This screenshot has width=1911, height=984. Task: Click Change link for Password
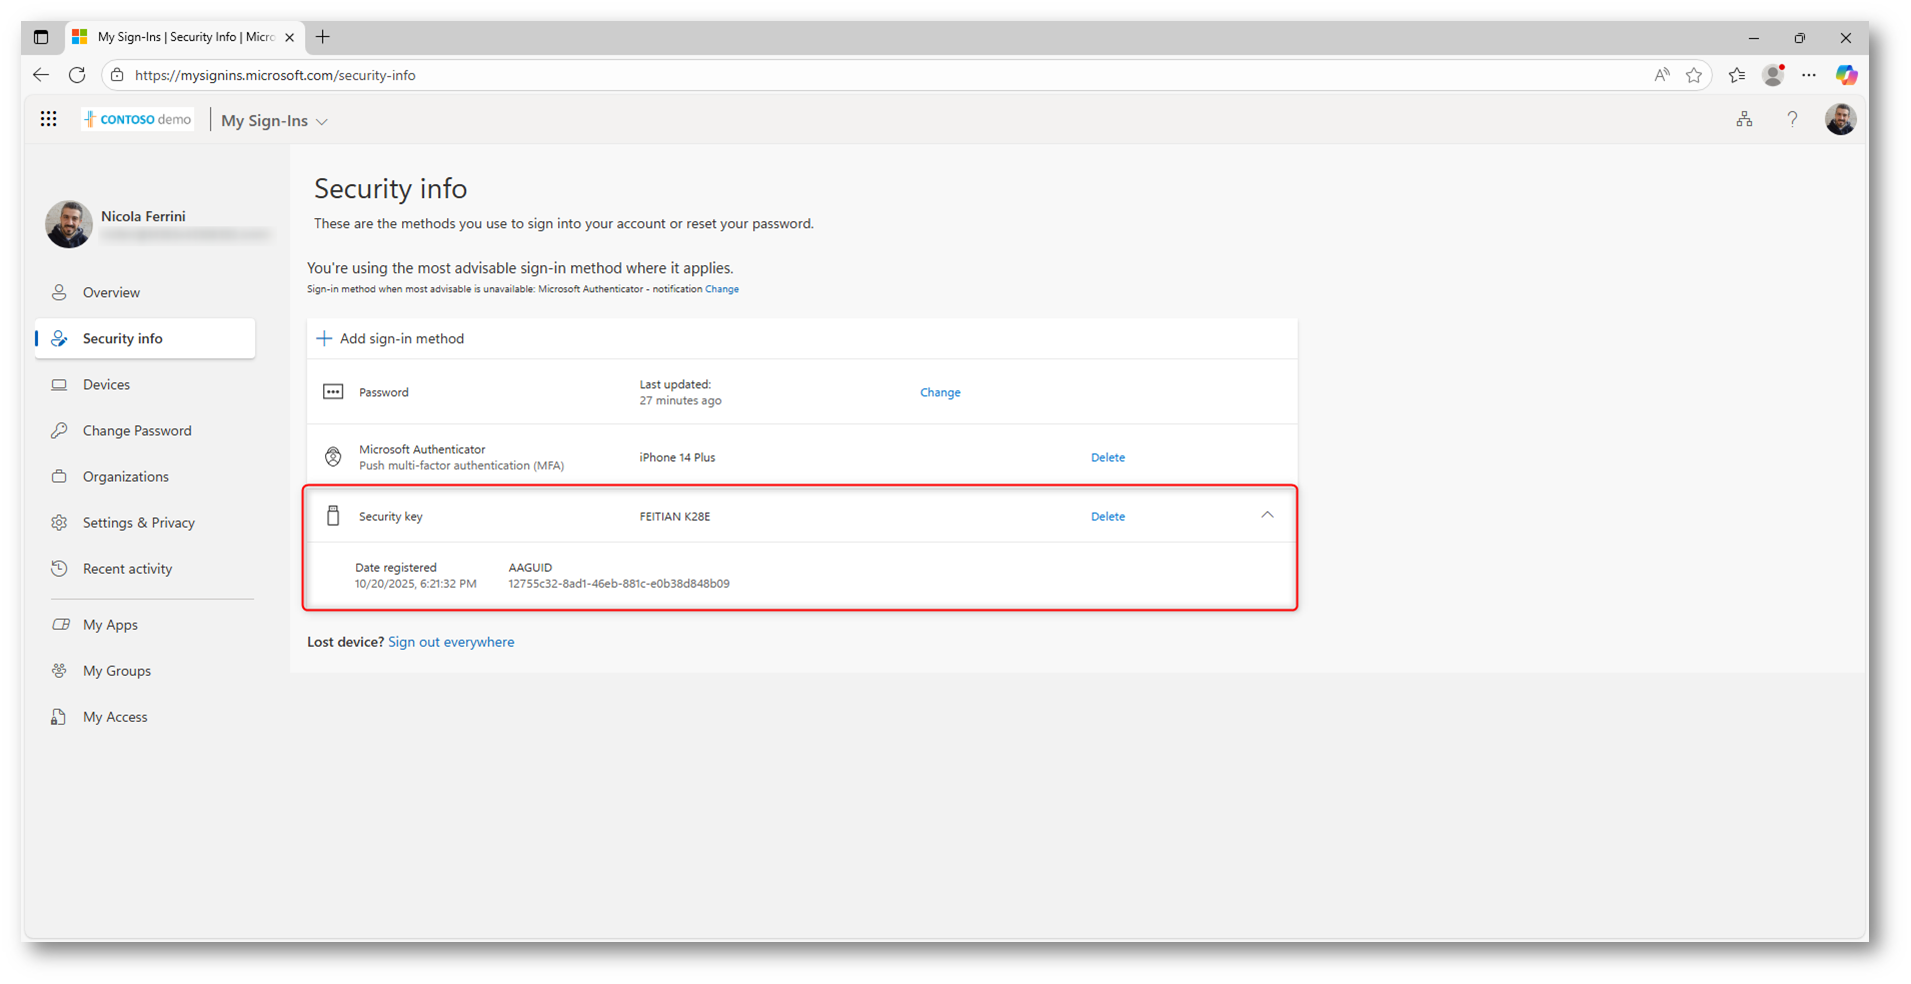(939, 393)
